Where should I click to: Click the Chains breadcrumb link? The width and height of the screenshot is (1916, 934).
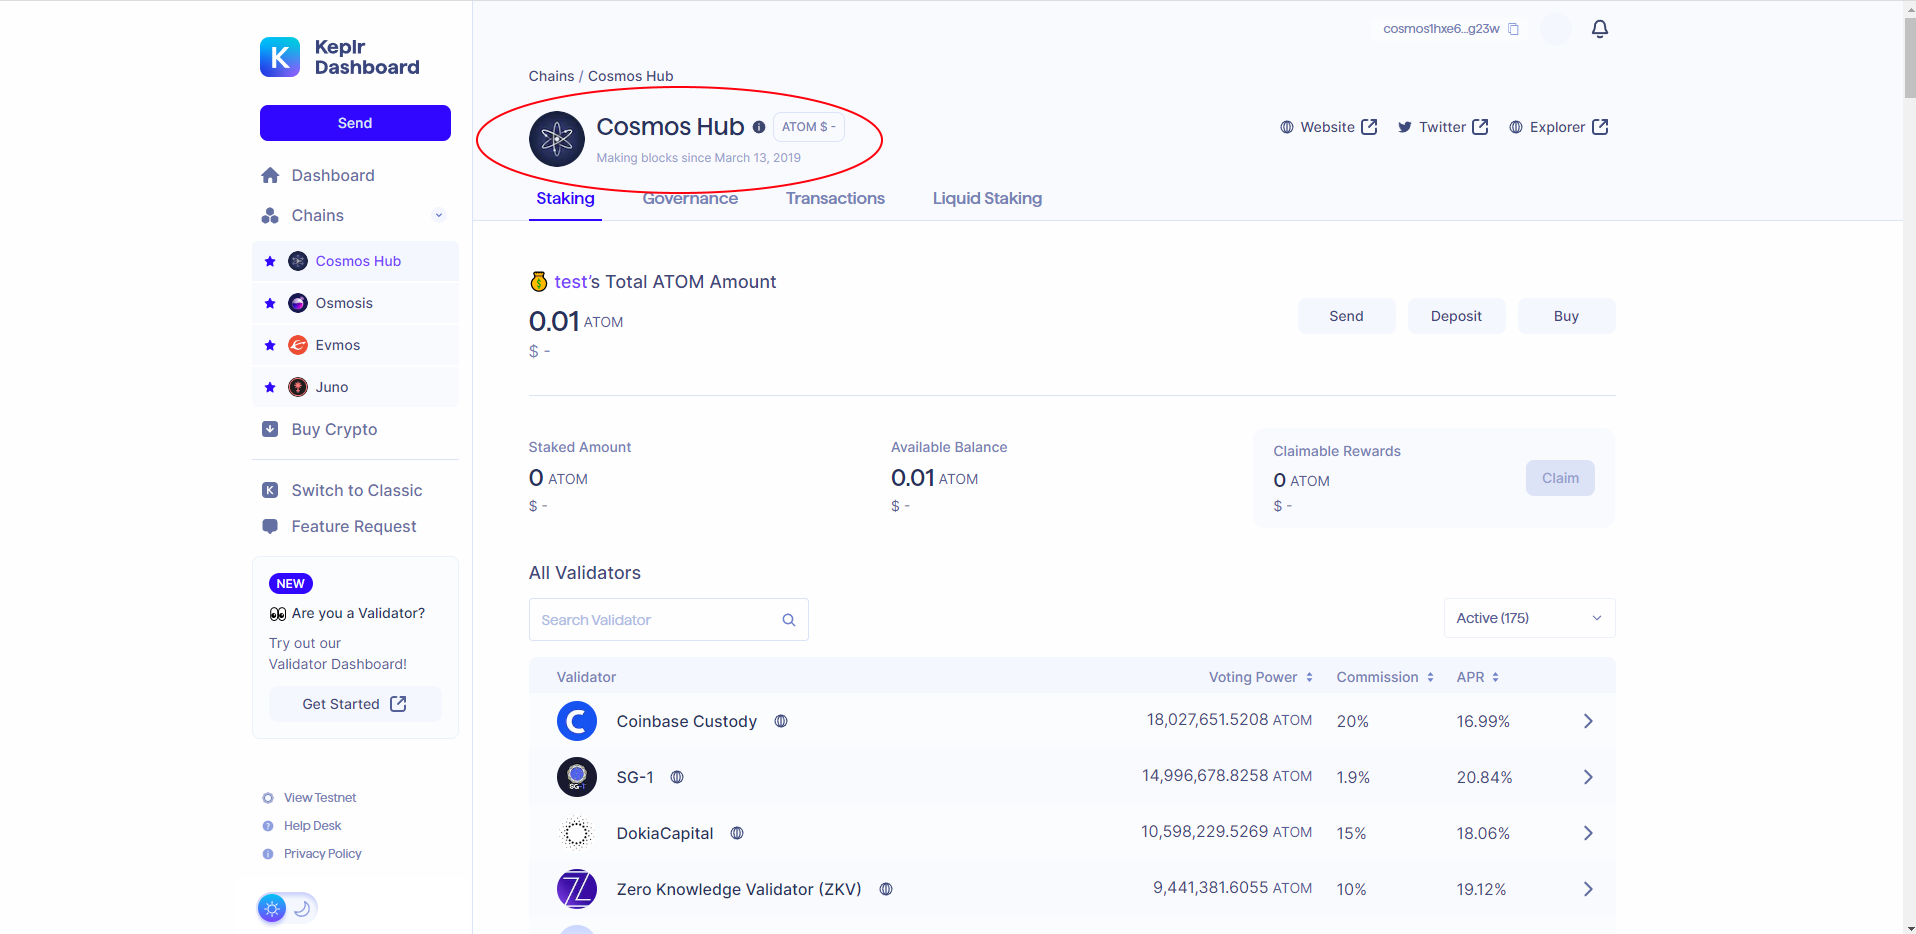(x=551, y=76)
